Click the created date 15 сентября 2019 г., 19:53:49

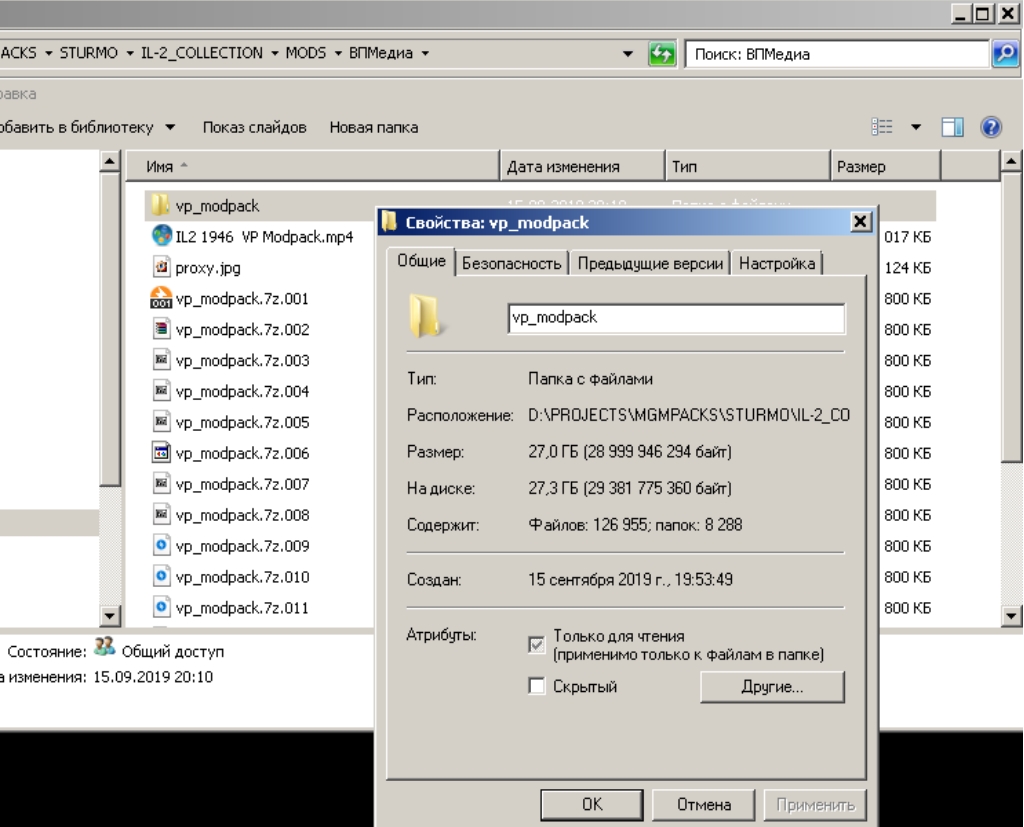630,579
